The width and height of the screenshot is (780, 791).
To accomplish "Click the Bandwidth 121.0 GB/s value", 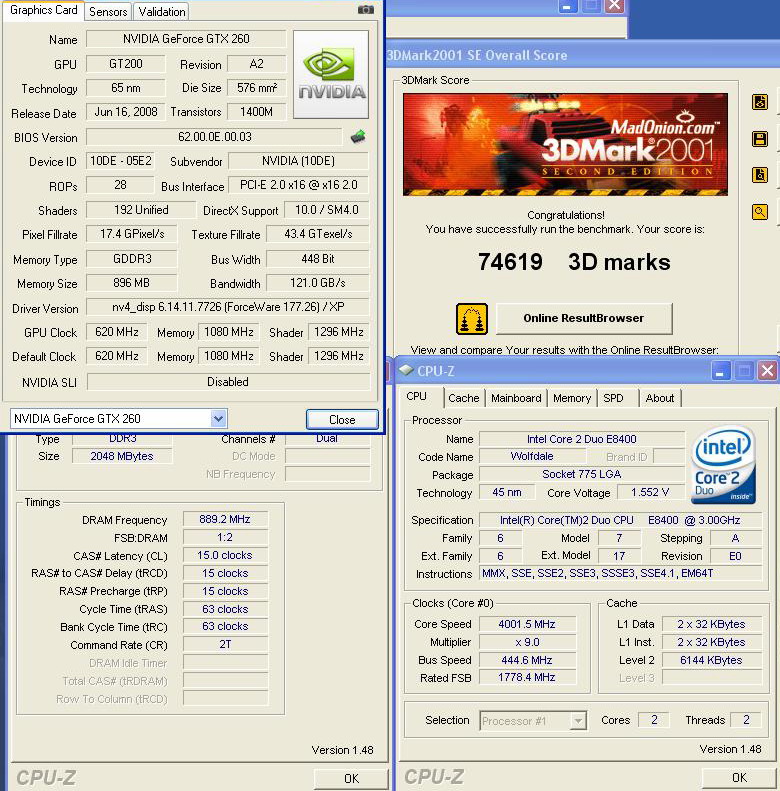I will [318, 283].
